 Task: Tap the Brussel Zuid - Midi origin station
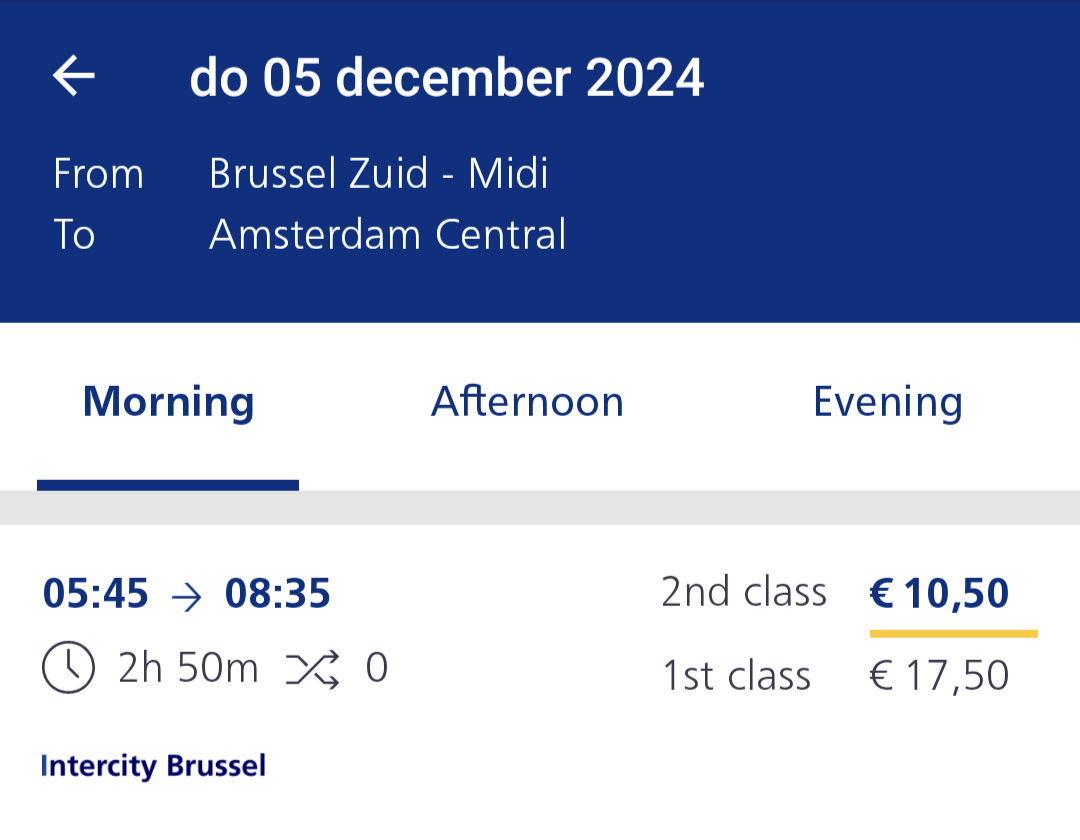(378, 174)
